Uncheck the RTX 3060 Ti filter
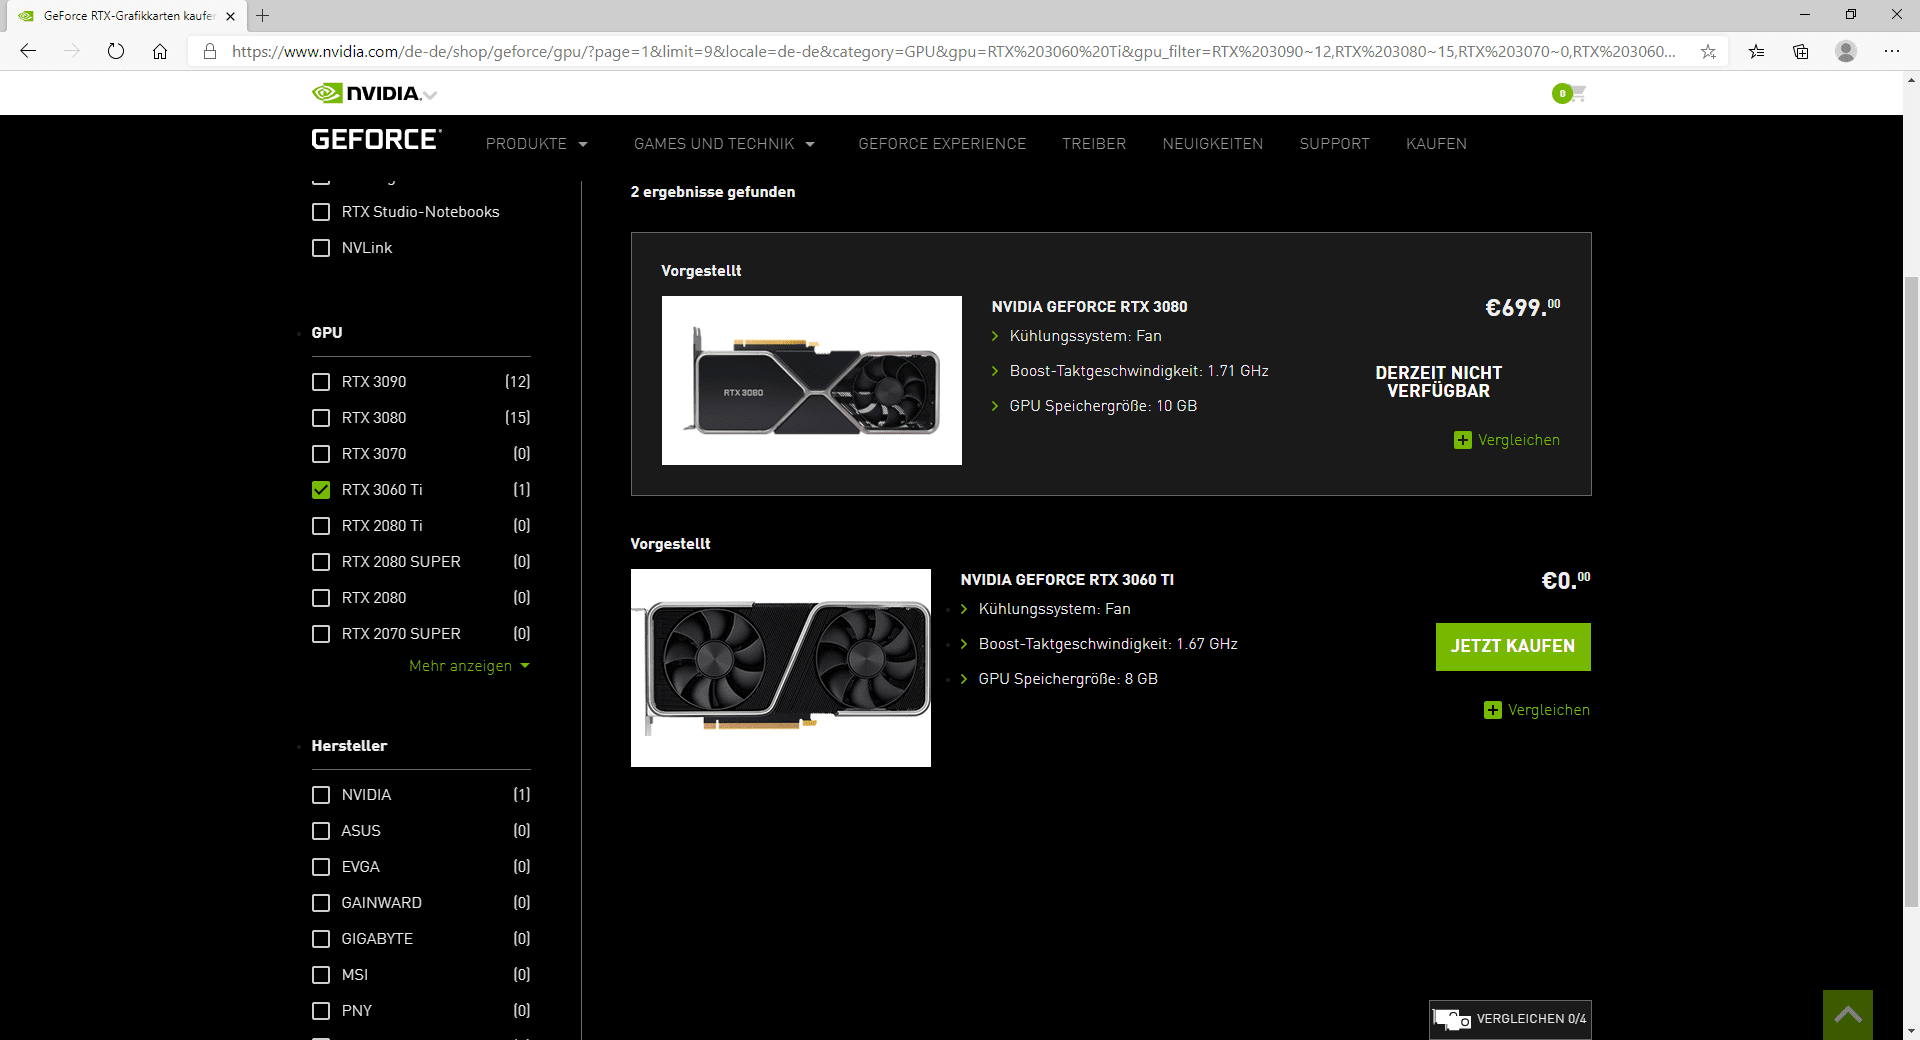This screenshot has width=1920, height=1040. [321, 490]
